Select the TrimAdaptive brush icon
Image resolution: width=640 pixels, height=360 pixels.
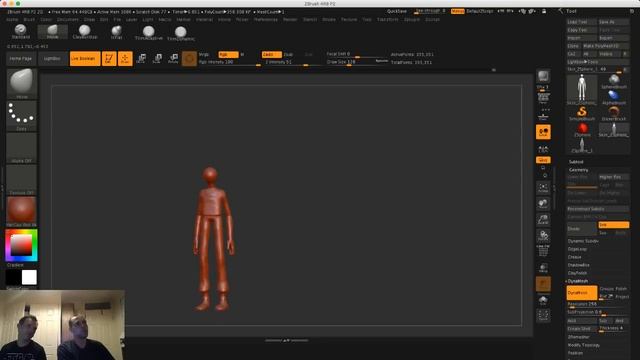click(149, 32)
